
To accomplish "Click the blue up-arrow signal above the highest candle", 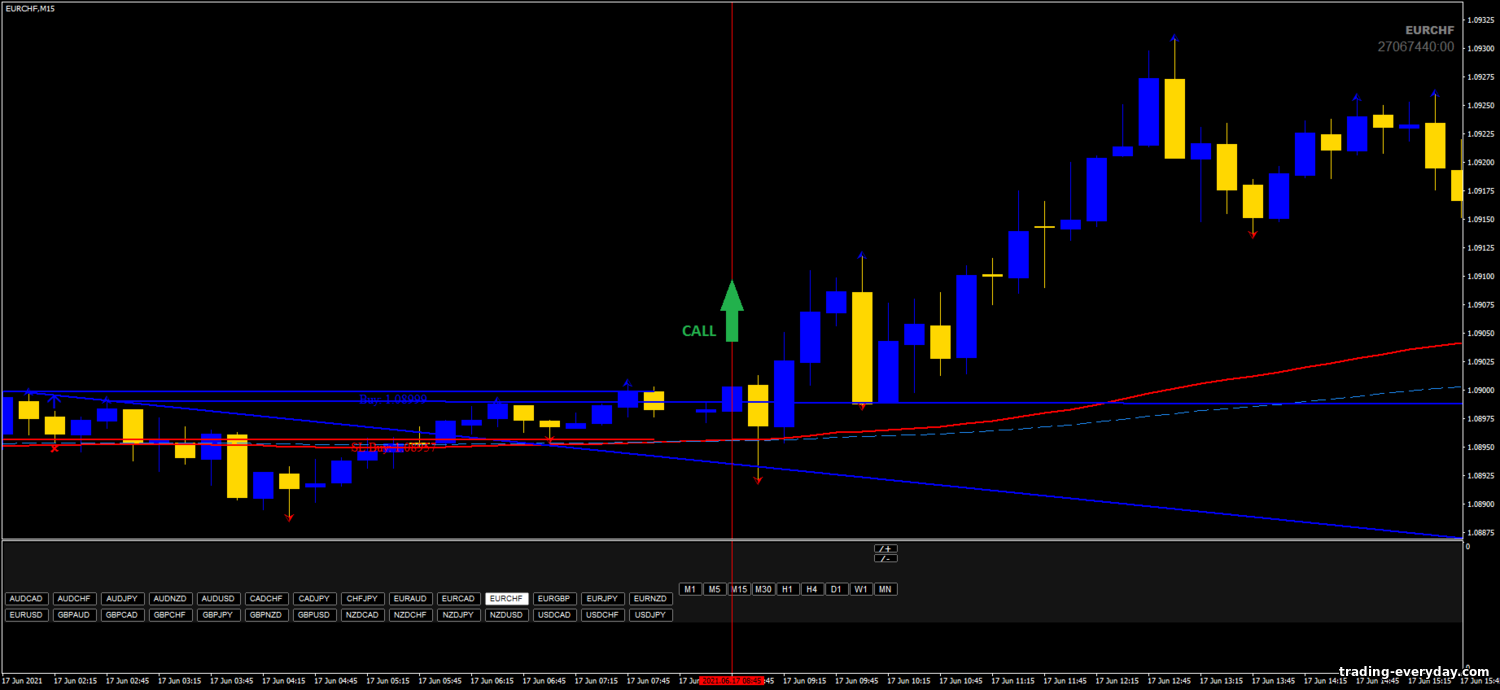I will pos(1174,39).
